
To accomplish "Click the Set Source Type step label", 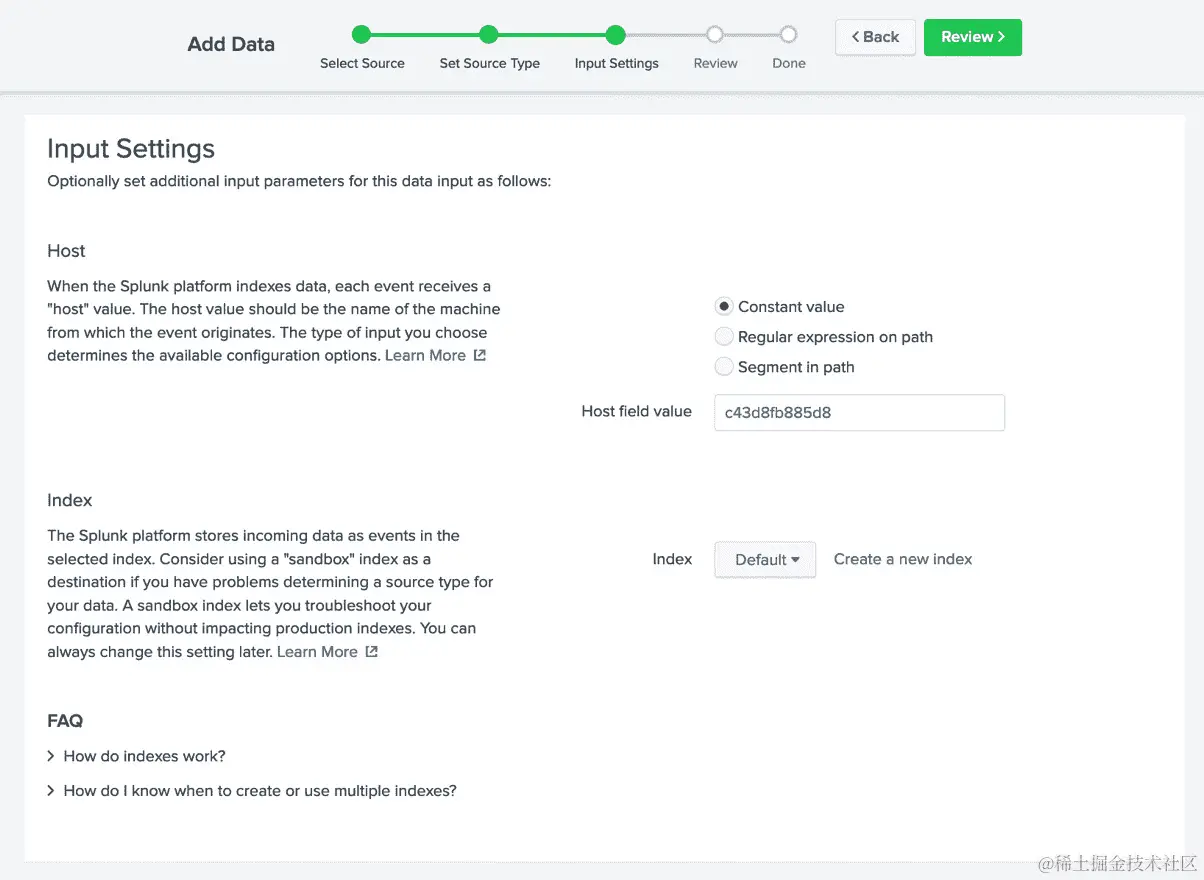I will point(489,63).
